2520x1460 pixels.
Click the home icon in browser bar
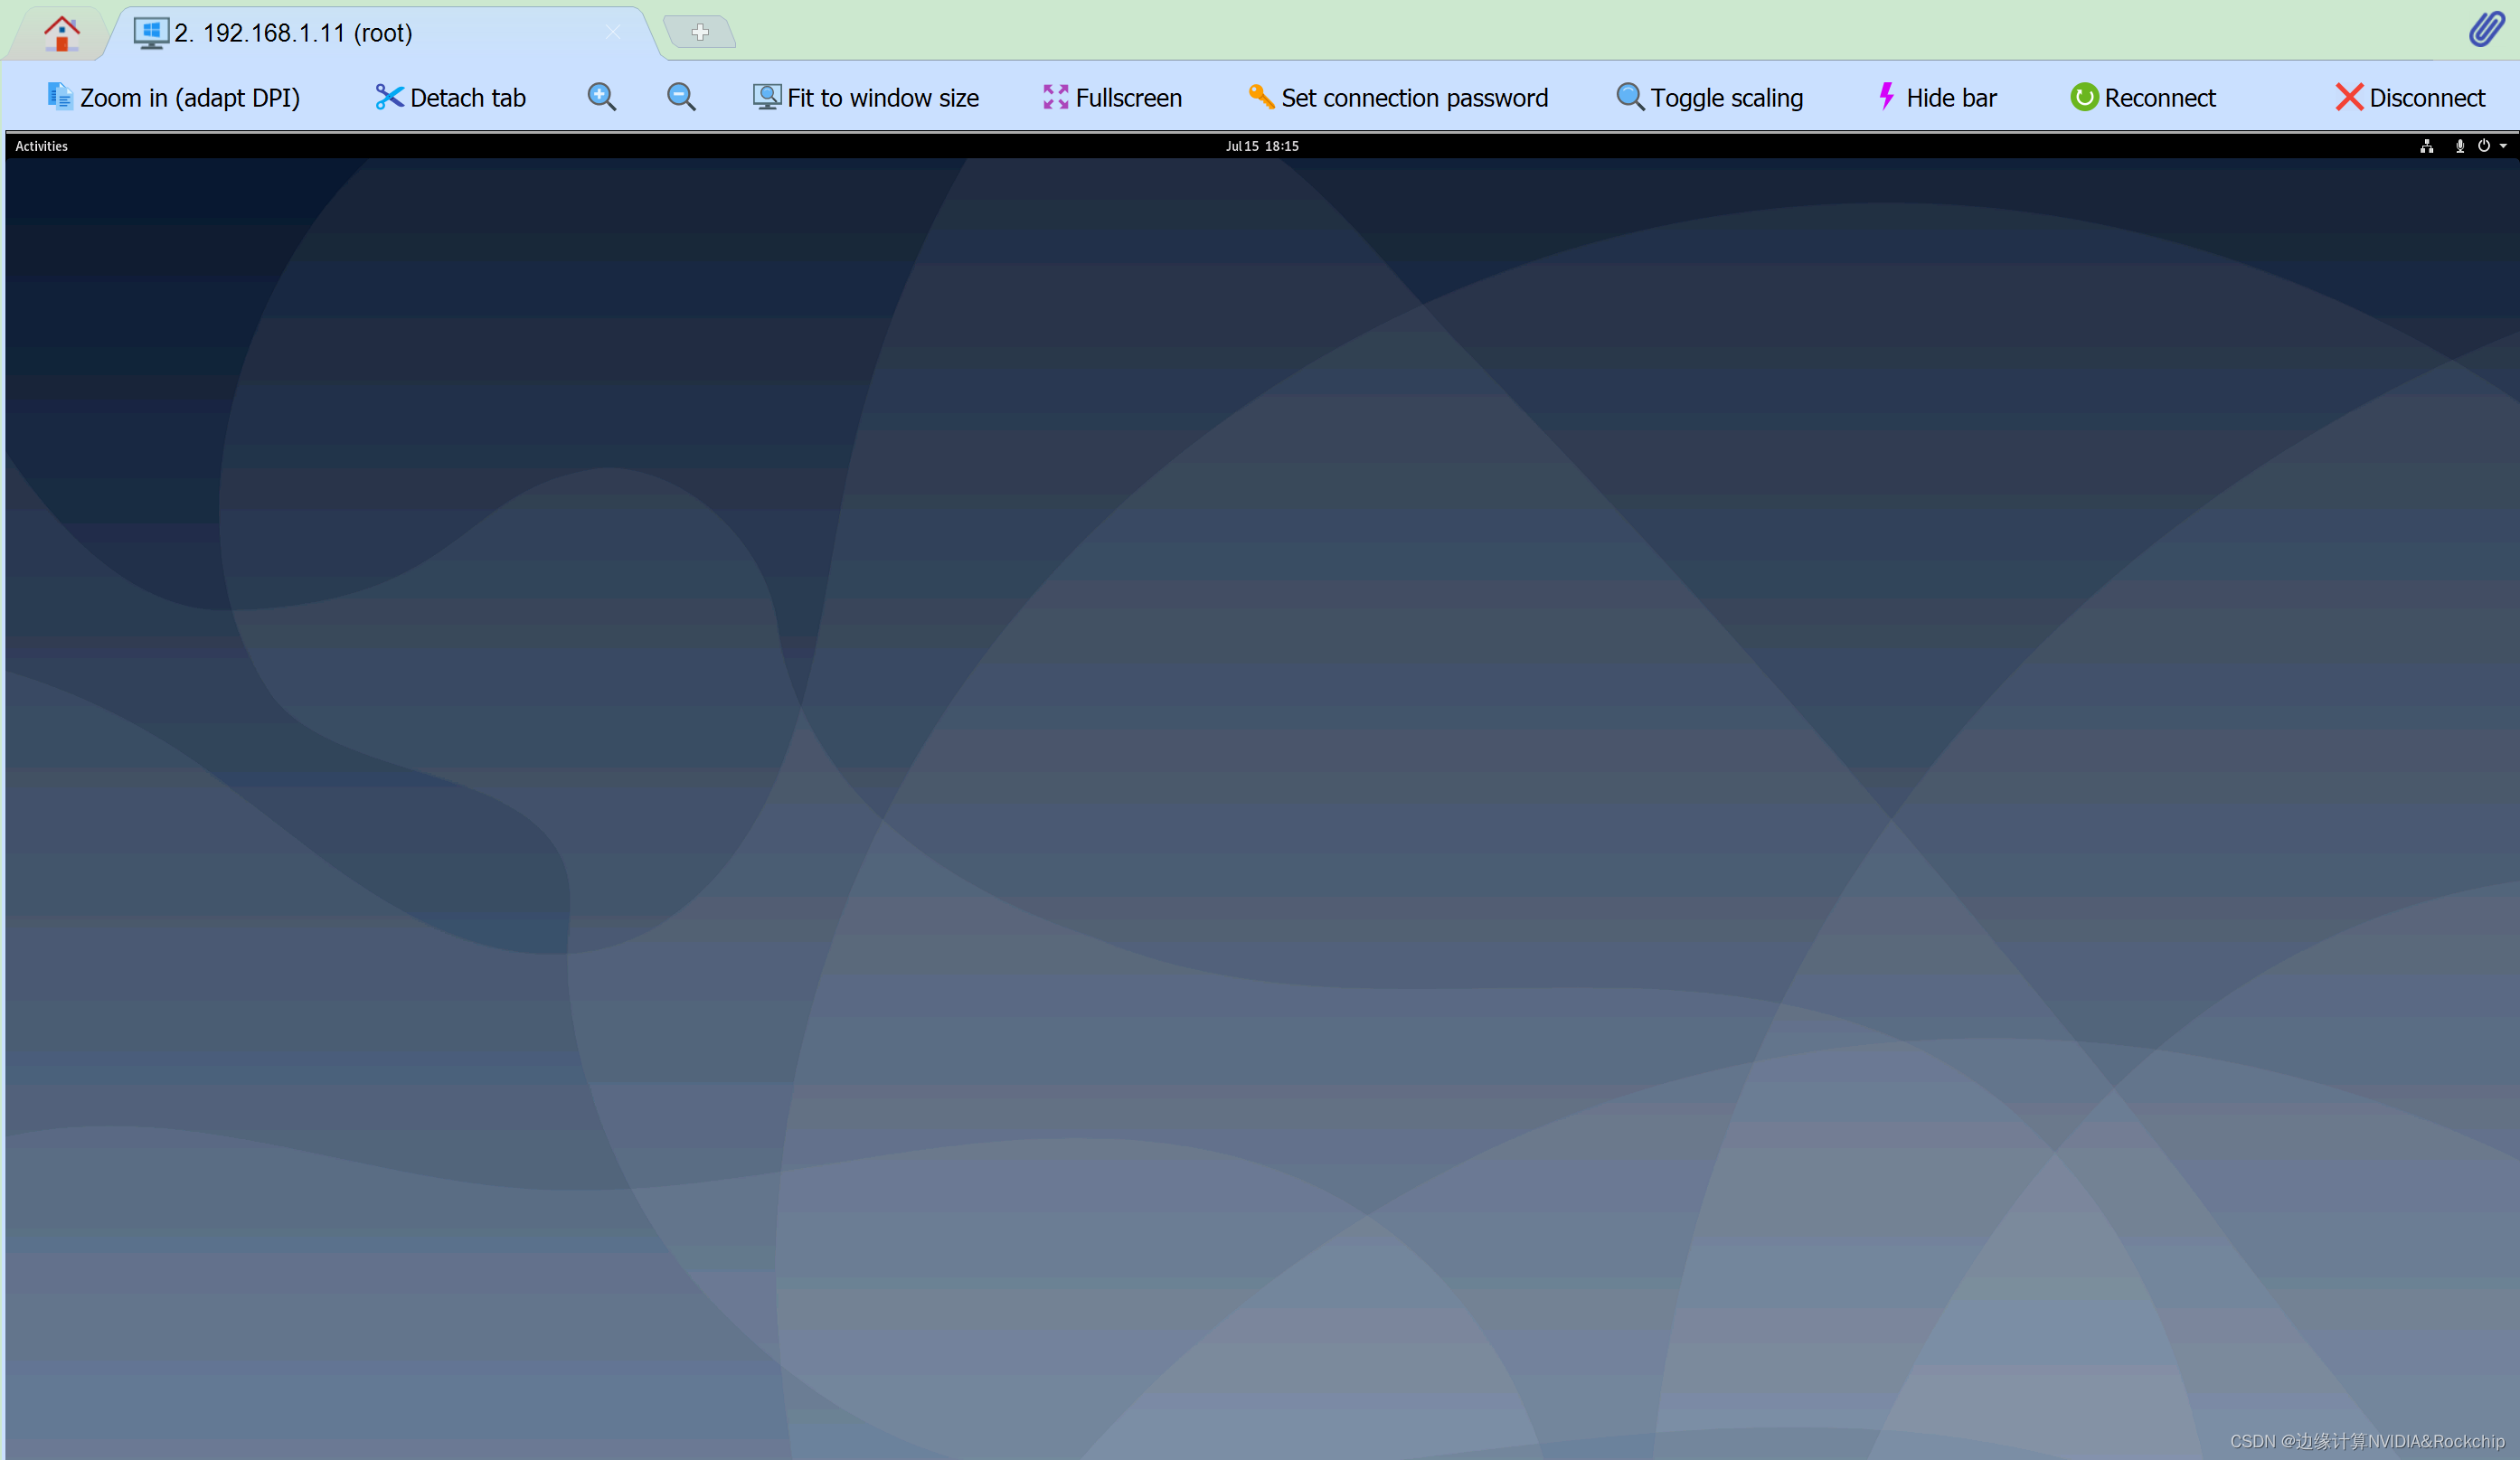59,32
